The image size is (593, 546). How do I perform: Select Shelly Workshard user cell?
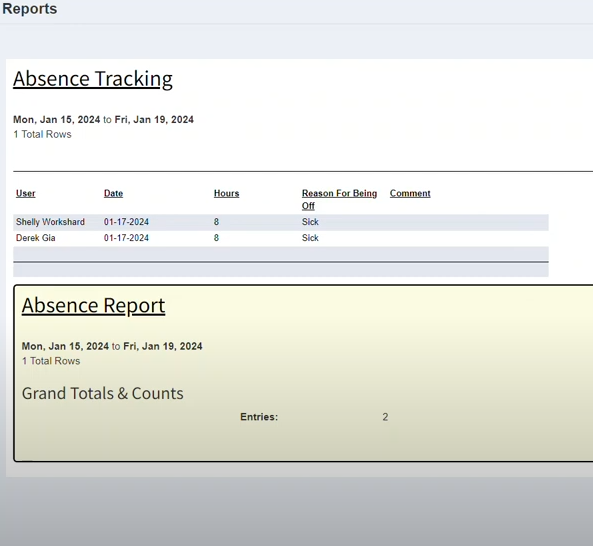(x=50, y=222)
